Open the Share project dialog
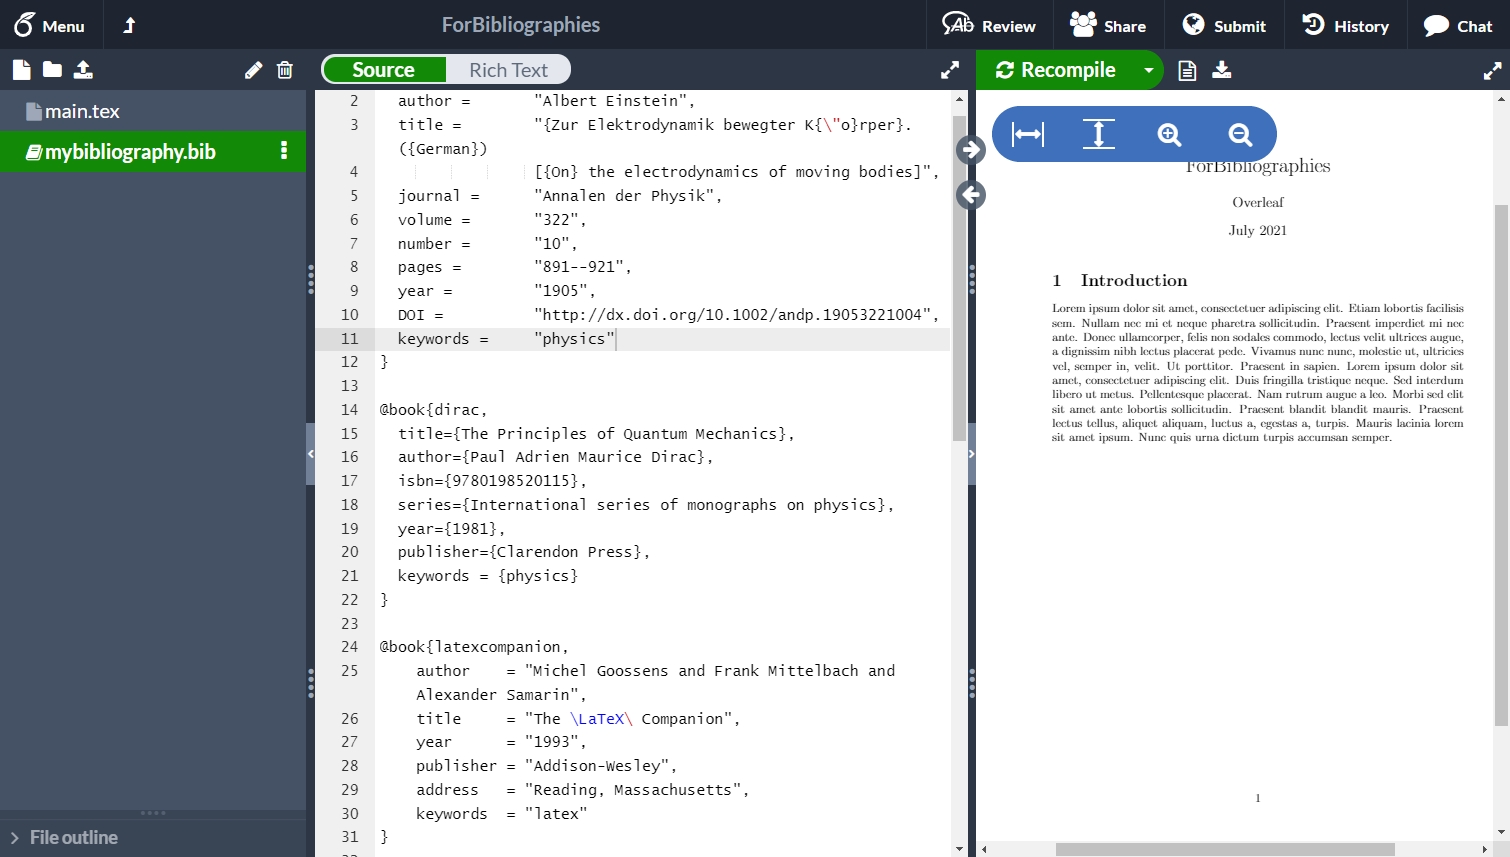The image size is (1510, 857). [x=1108, y=26]
